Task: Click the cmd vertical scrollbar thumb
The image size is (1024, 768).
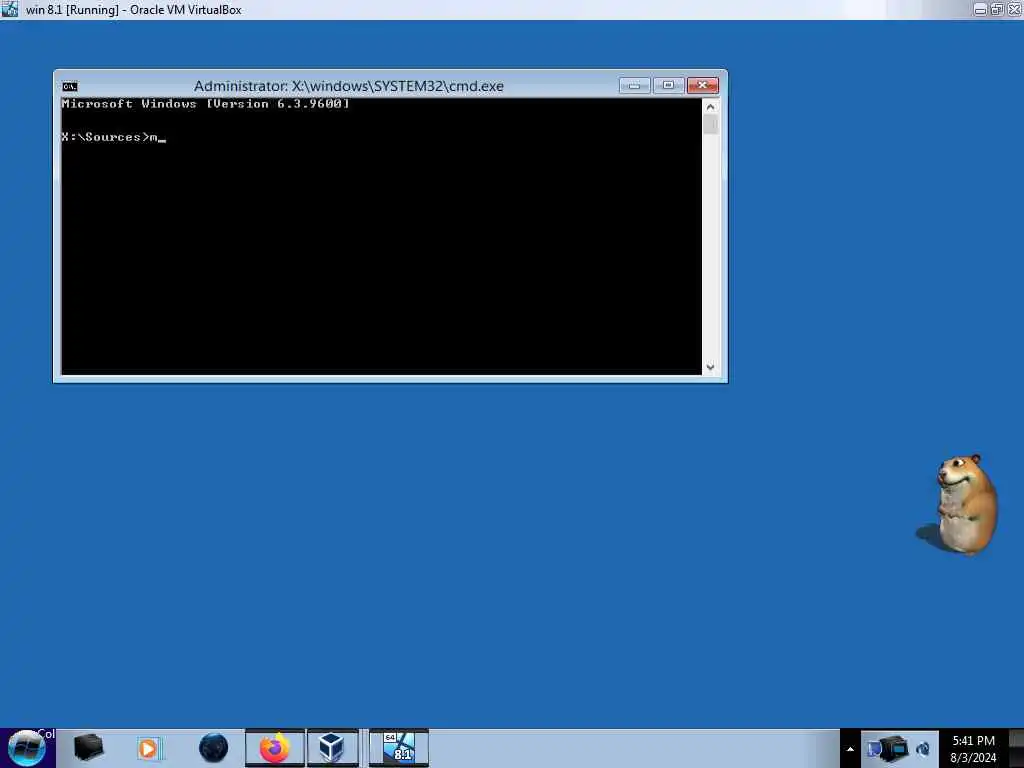Action: click(x=711, y=124)
